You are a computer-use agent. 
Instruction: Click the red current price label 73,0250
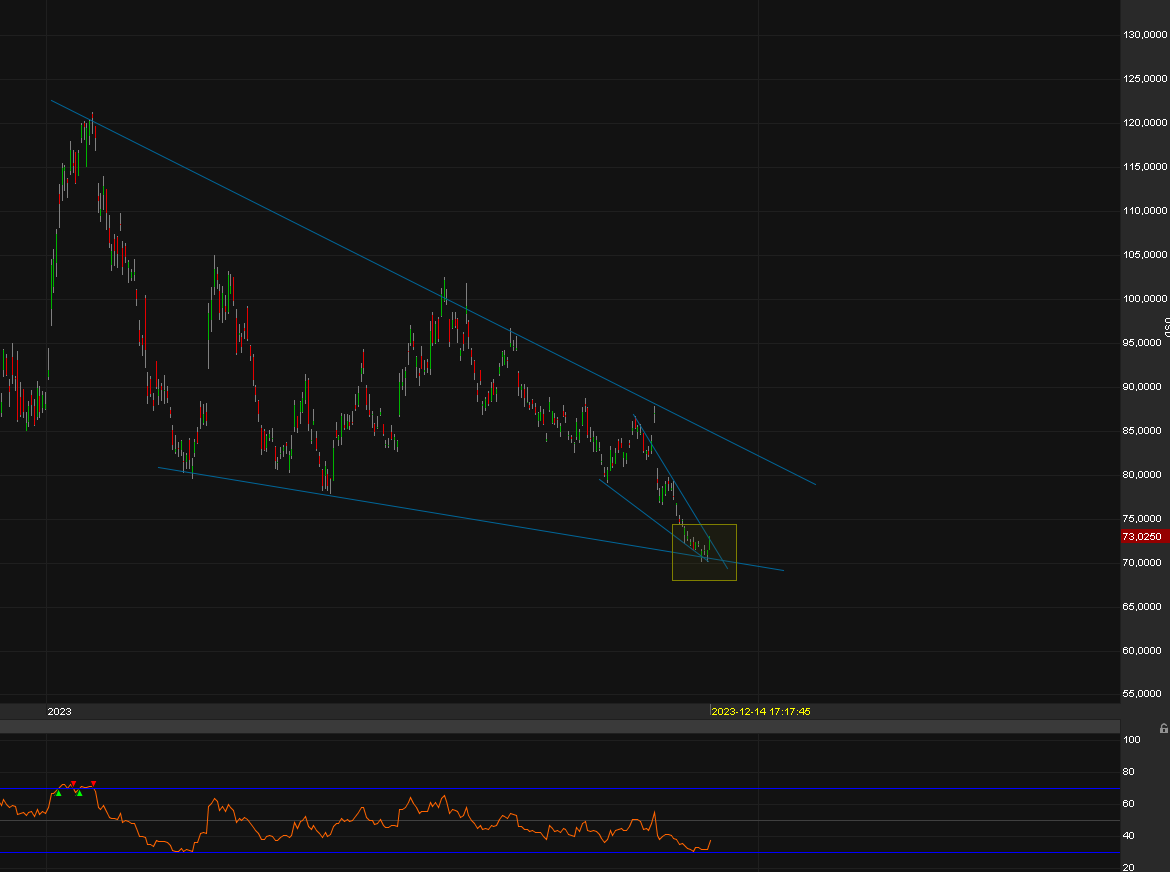pos(1143,536)
